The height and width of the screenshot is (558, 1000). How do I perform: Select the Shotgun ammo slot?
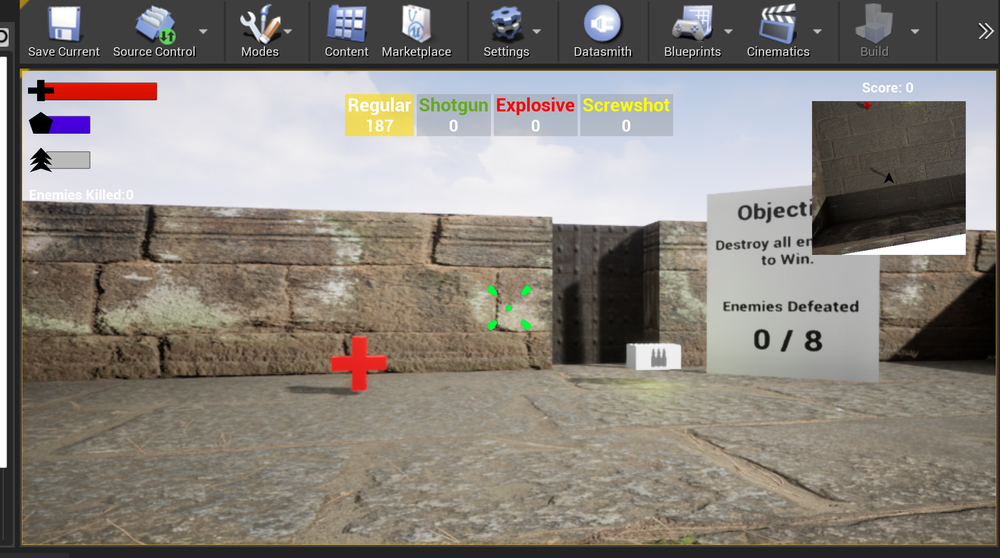pyautogui.click(x=453, y=115)
